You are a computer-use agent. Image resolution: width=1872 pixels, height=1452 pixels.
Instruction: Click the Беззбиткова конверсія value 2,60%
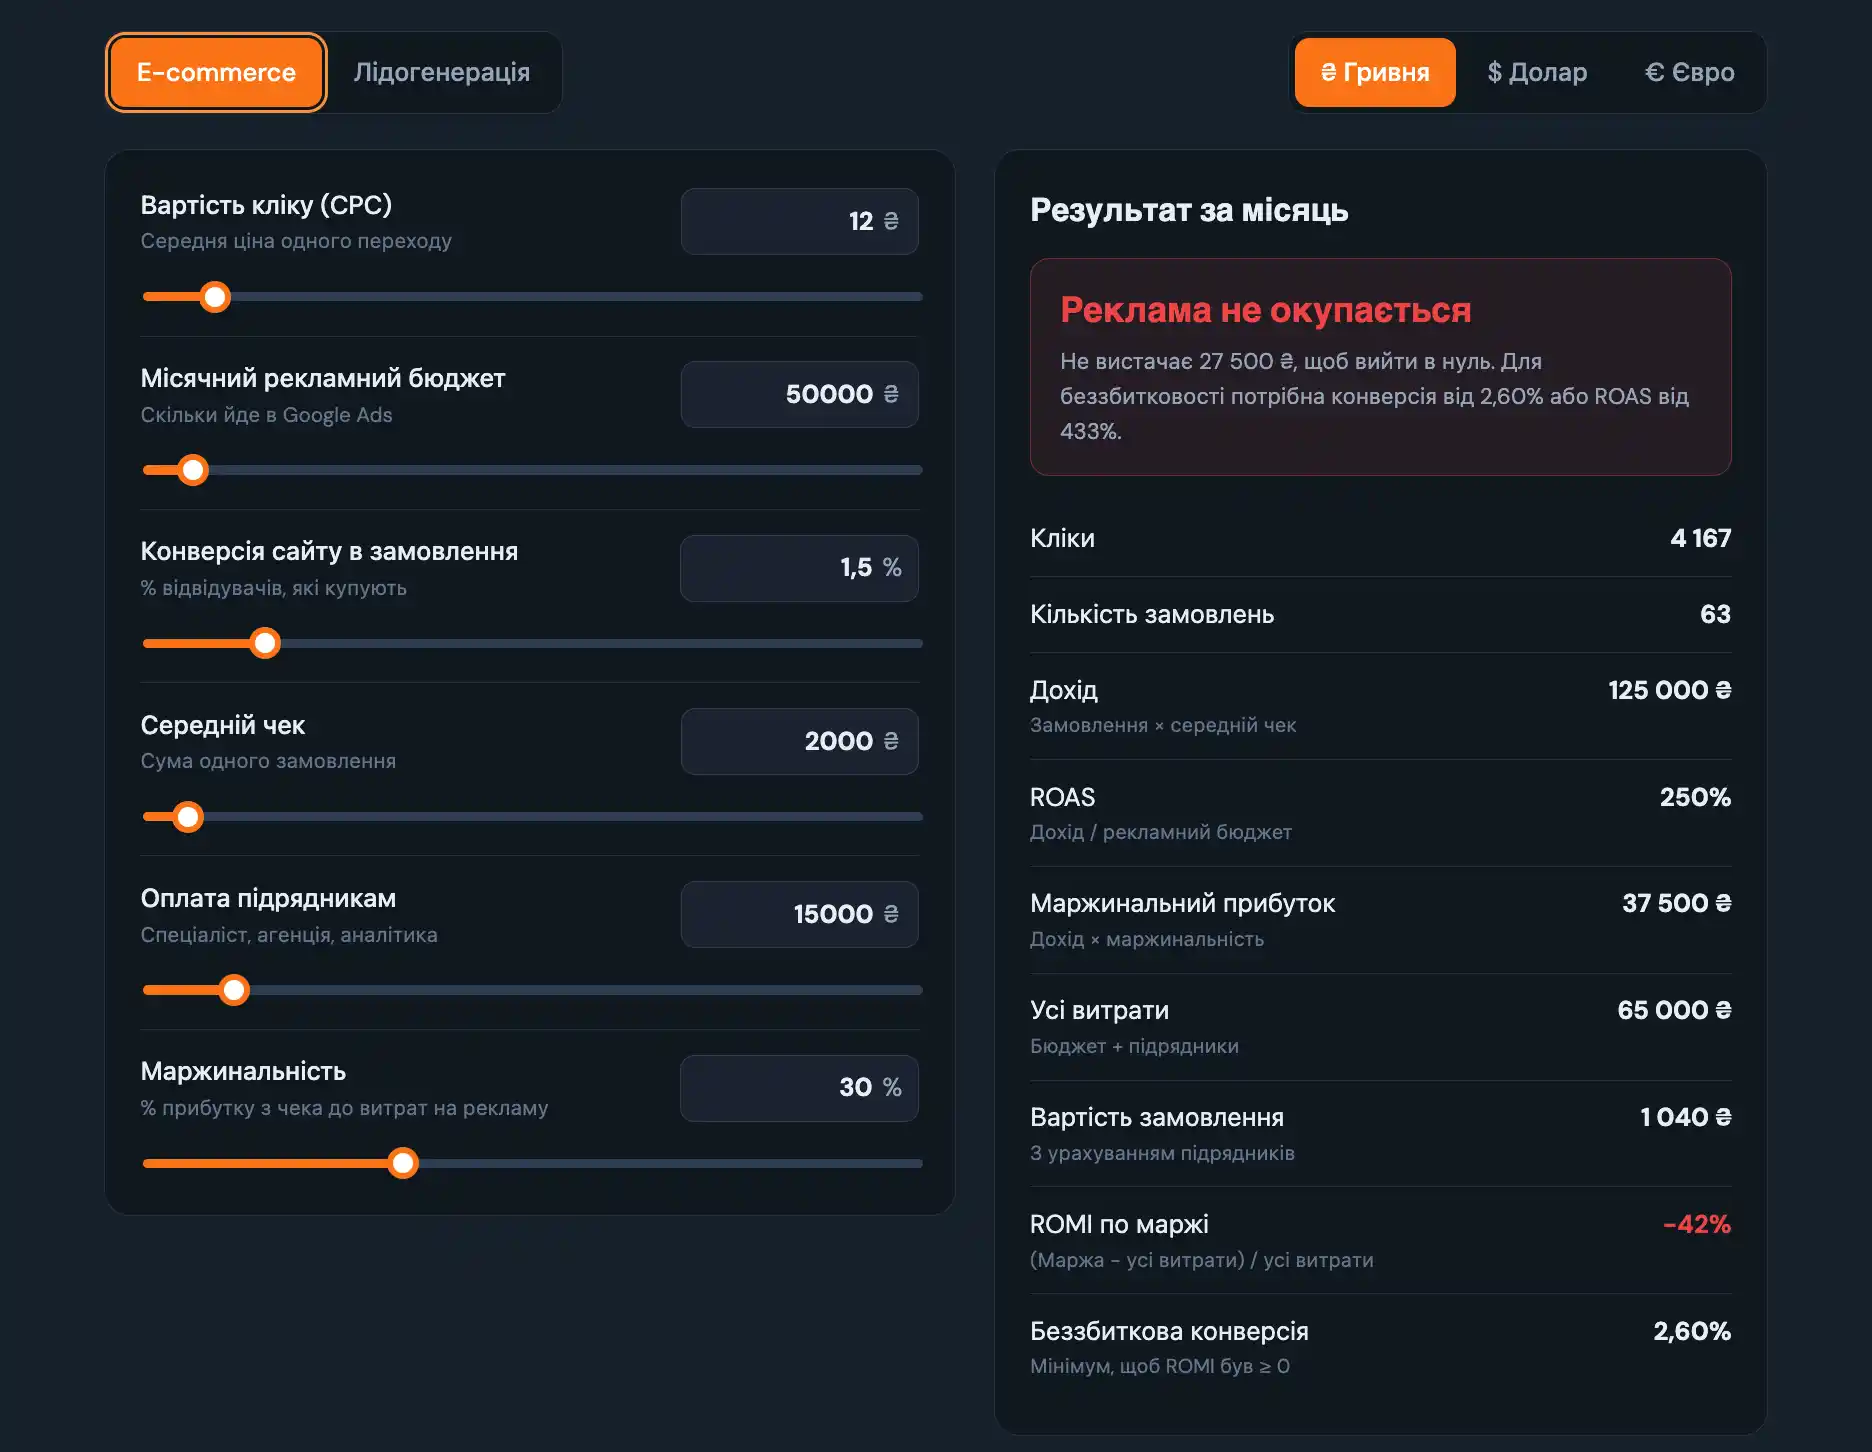(x=1692, y=1331)
